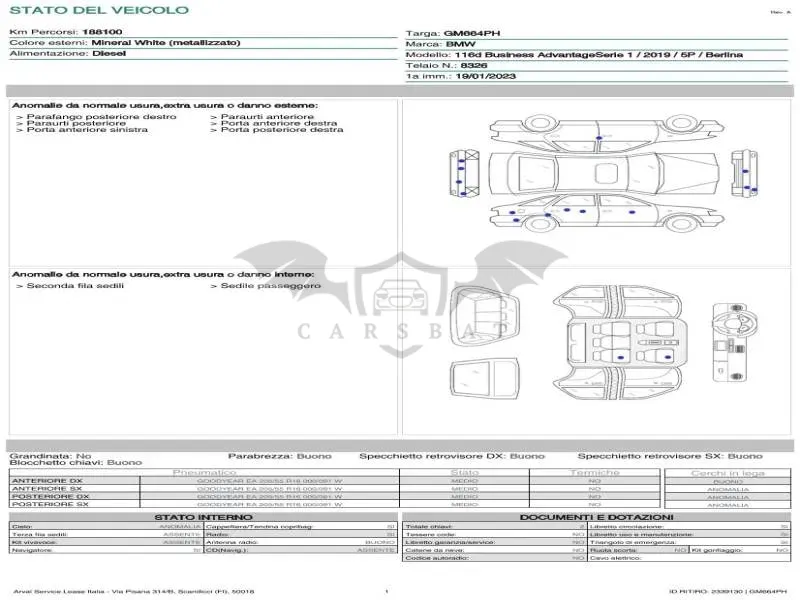The width and height of the screenshot is (800, 600).
Task: Select the 'Porta posteriore destra' anomaly item
Action: pyautogui.click(x=277, y=130)
